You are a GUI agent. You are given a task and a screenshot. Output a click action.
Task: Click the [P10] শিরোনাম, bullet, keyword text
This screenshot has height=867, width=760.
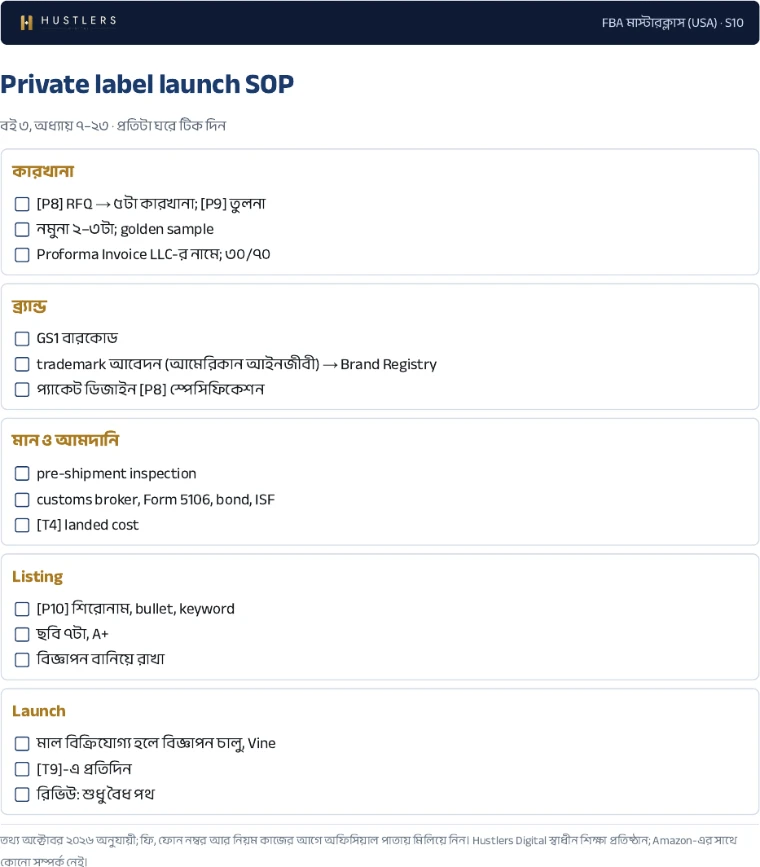pyautogui.click(x=136, y=609)
